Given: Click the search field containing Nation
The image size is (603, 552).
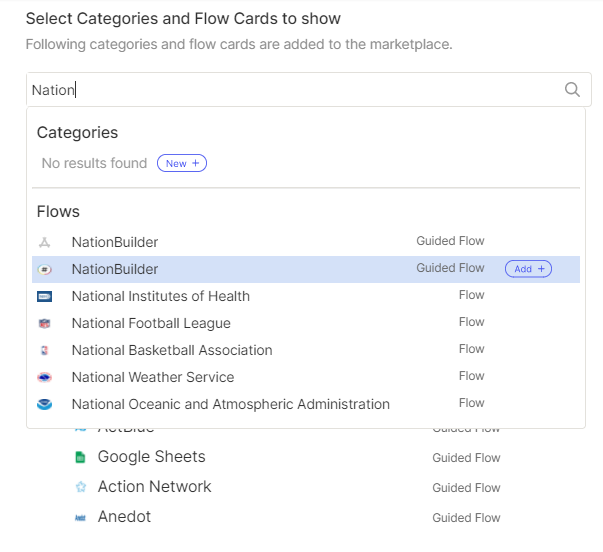Looking at the screenshot, I should [308, 90].
